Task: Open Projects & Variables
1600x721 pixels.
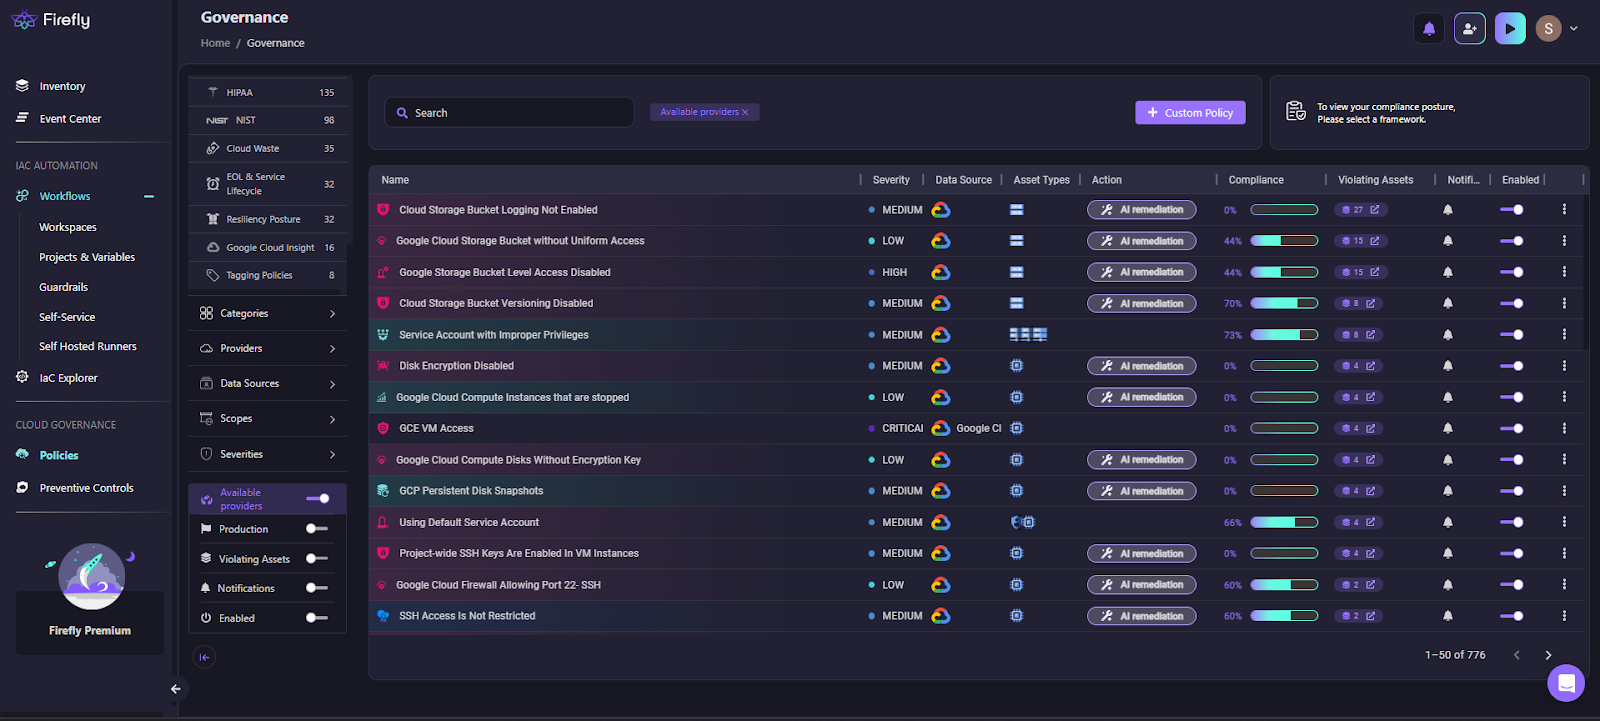Action: pos(87,257)
